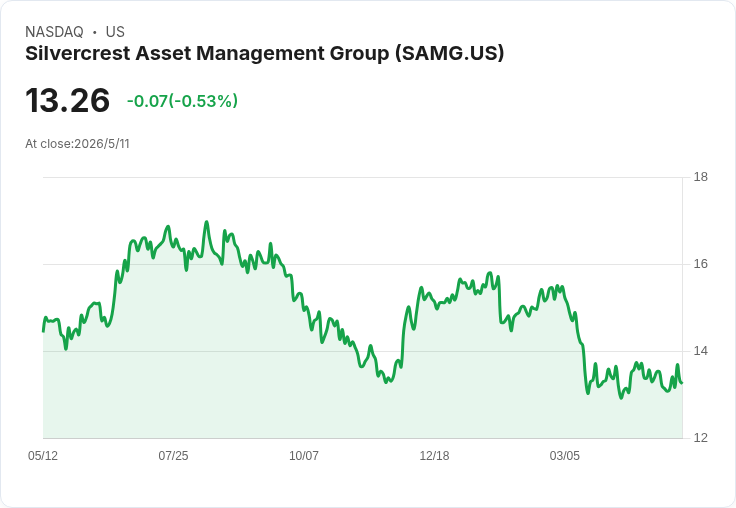Click the 12/18 date axis label
The image size is (736, 508).
coord(434,455)
